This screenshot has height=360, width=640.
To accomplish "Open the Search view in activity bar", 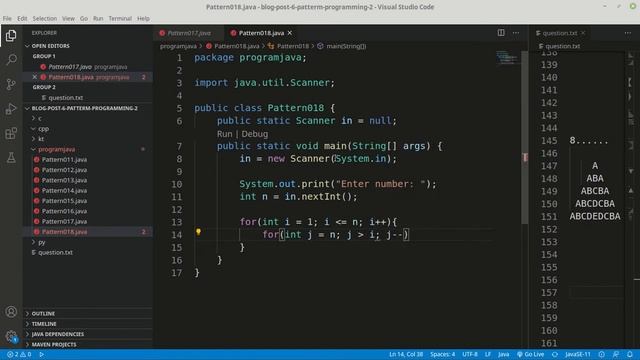I will [11, 60].
